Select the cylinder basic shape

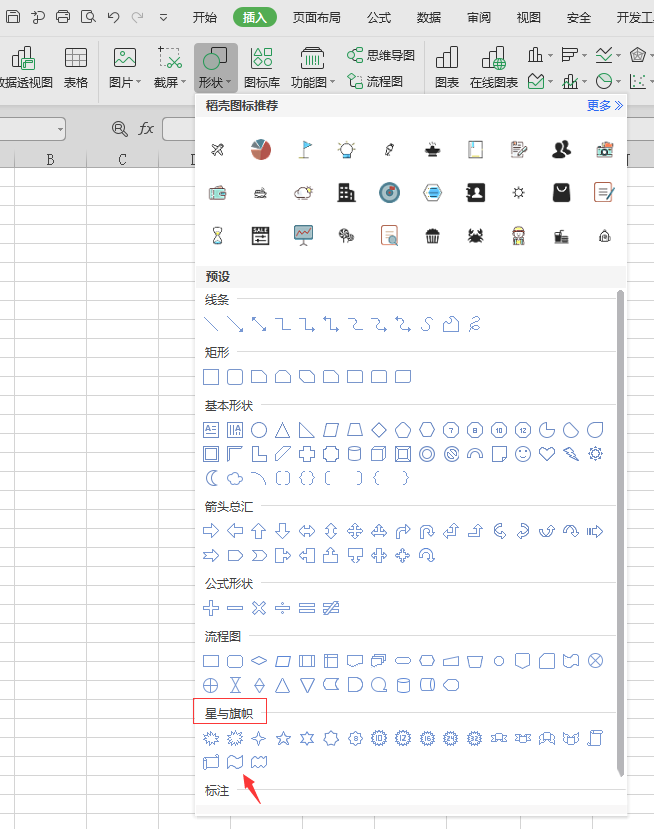(355, 454)
